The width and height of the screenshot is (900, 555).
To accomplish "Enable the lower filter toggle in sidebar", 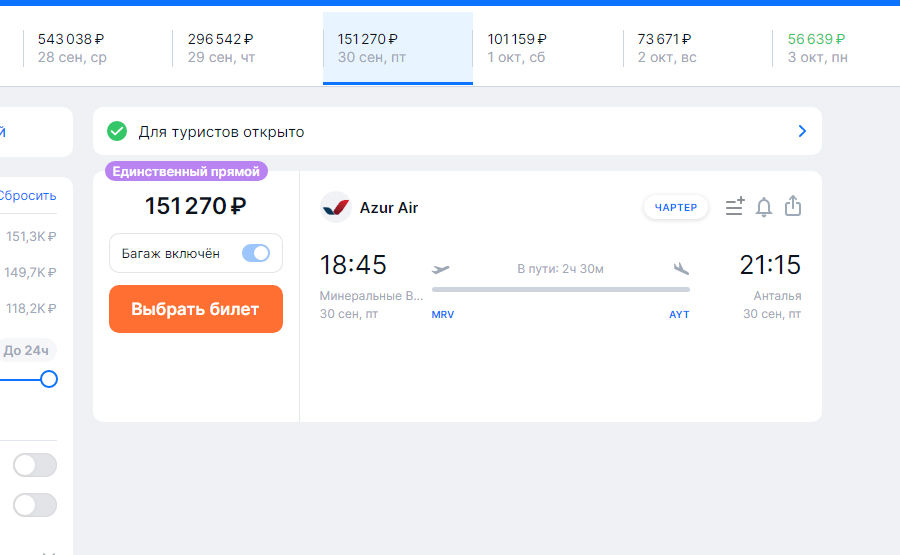I will [x=35, y=505].
